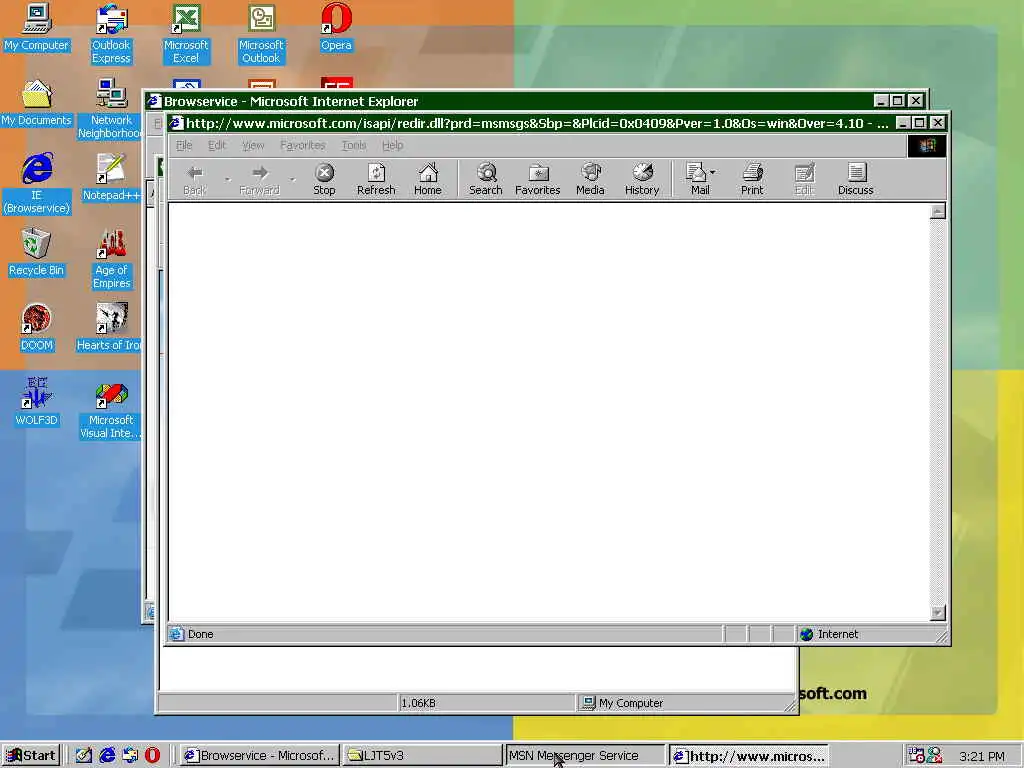Open the Tools menu
The image size is (1024, 768).
353,145
